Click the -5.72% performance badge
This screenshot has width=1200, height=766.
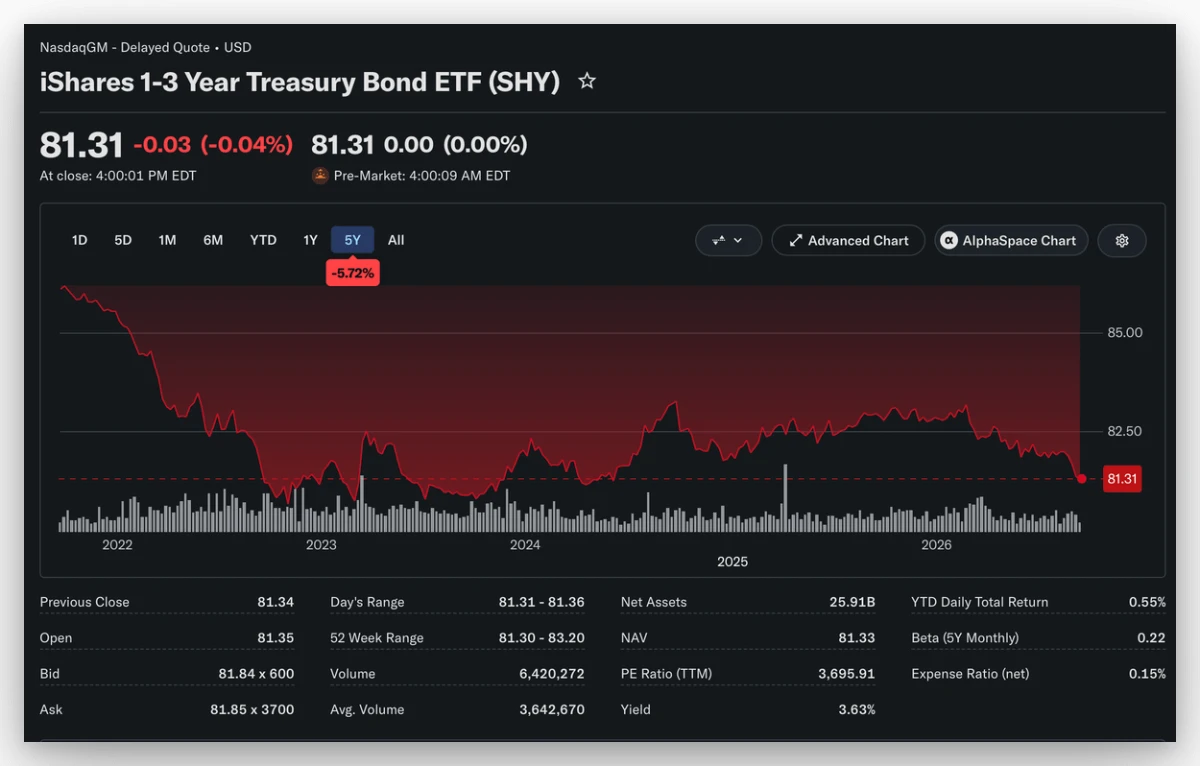tap(353, 272)
